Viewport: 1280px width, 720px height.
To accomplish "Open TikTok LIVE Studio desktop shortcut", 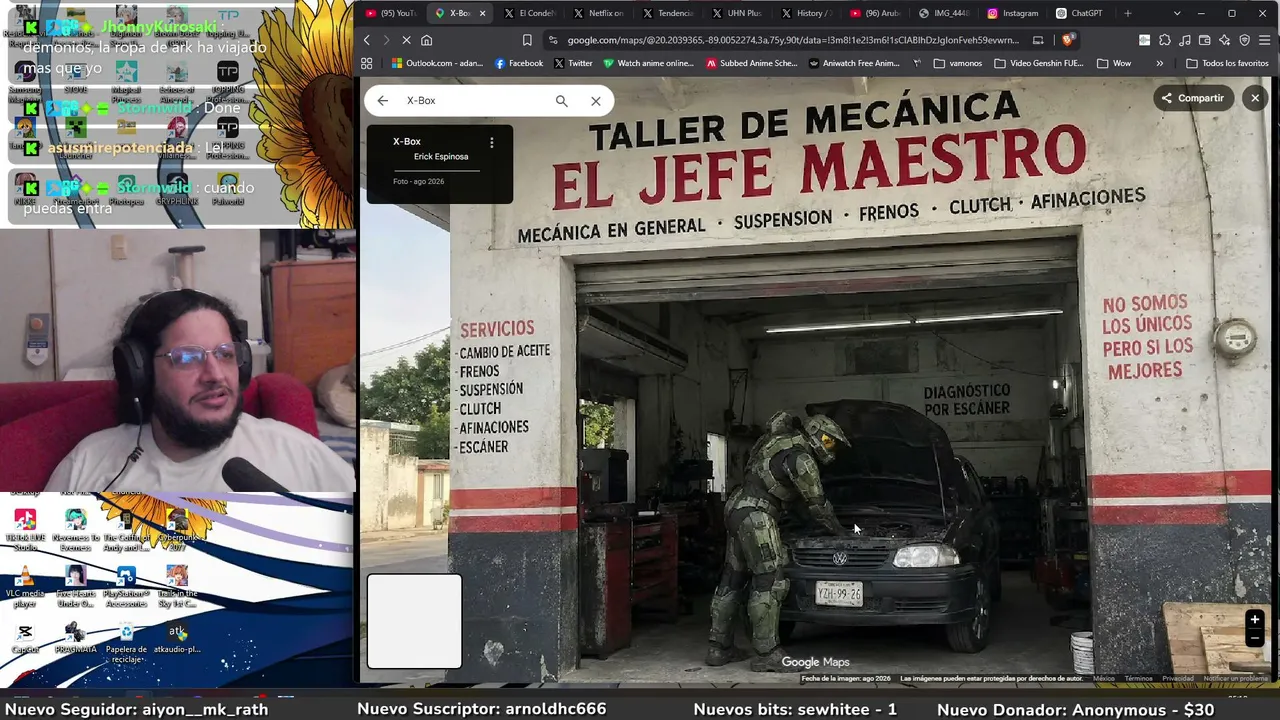I will (25, 530).
